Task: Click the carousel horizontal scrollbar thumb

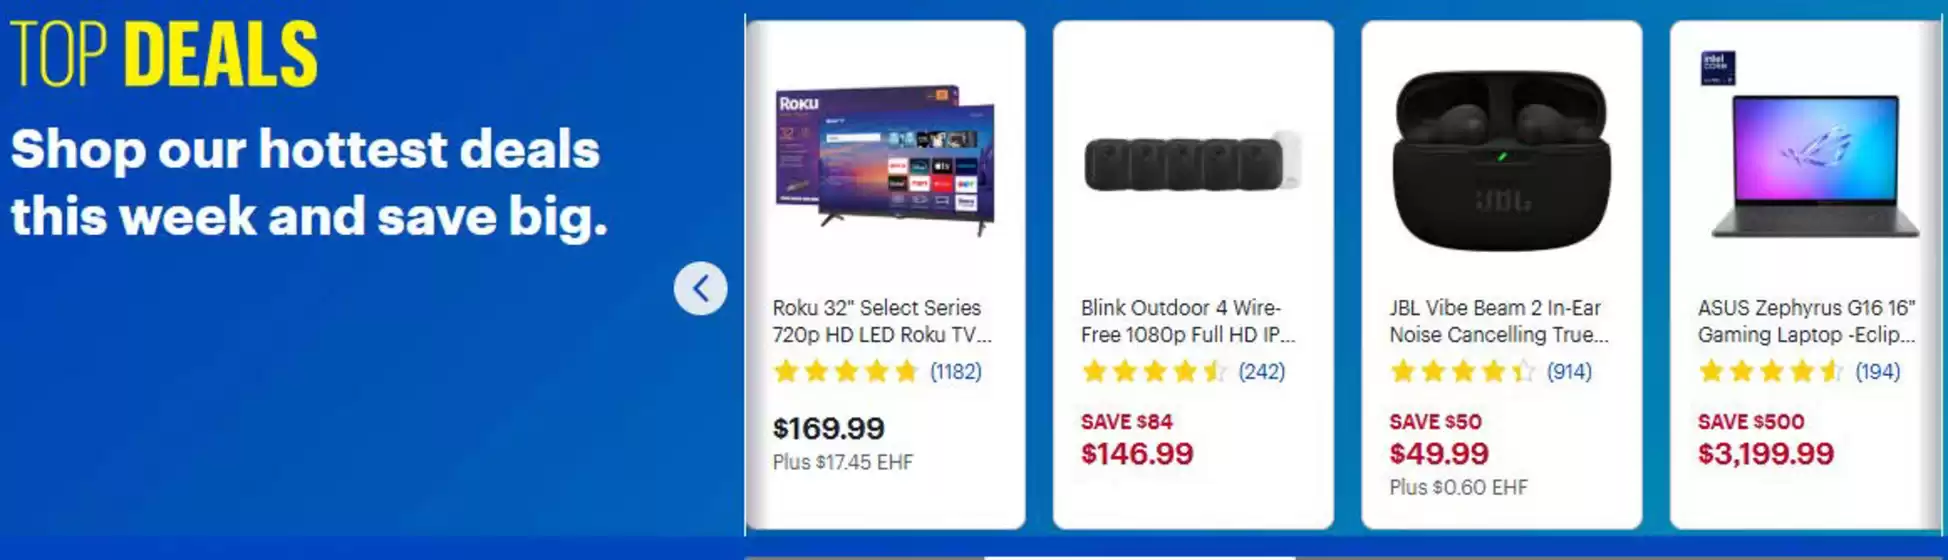Action: coord(1140,557)
